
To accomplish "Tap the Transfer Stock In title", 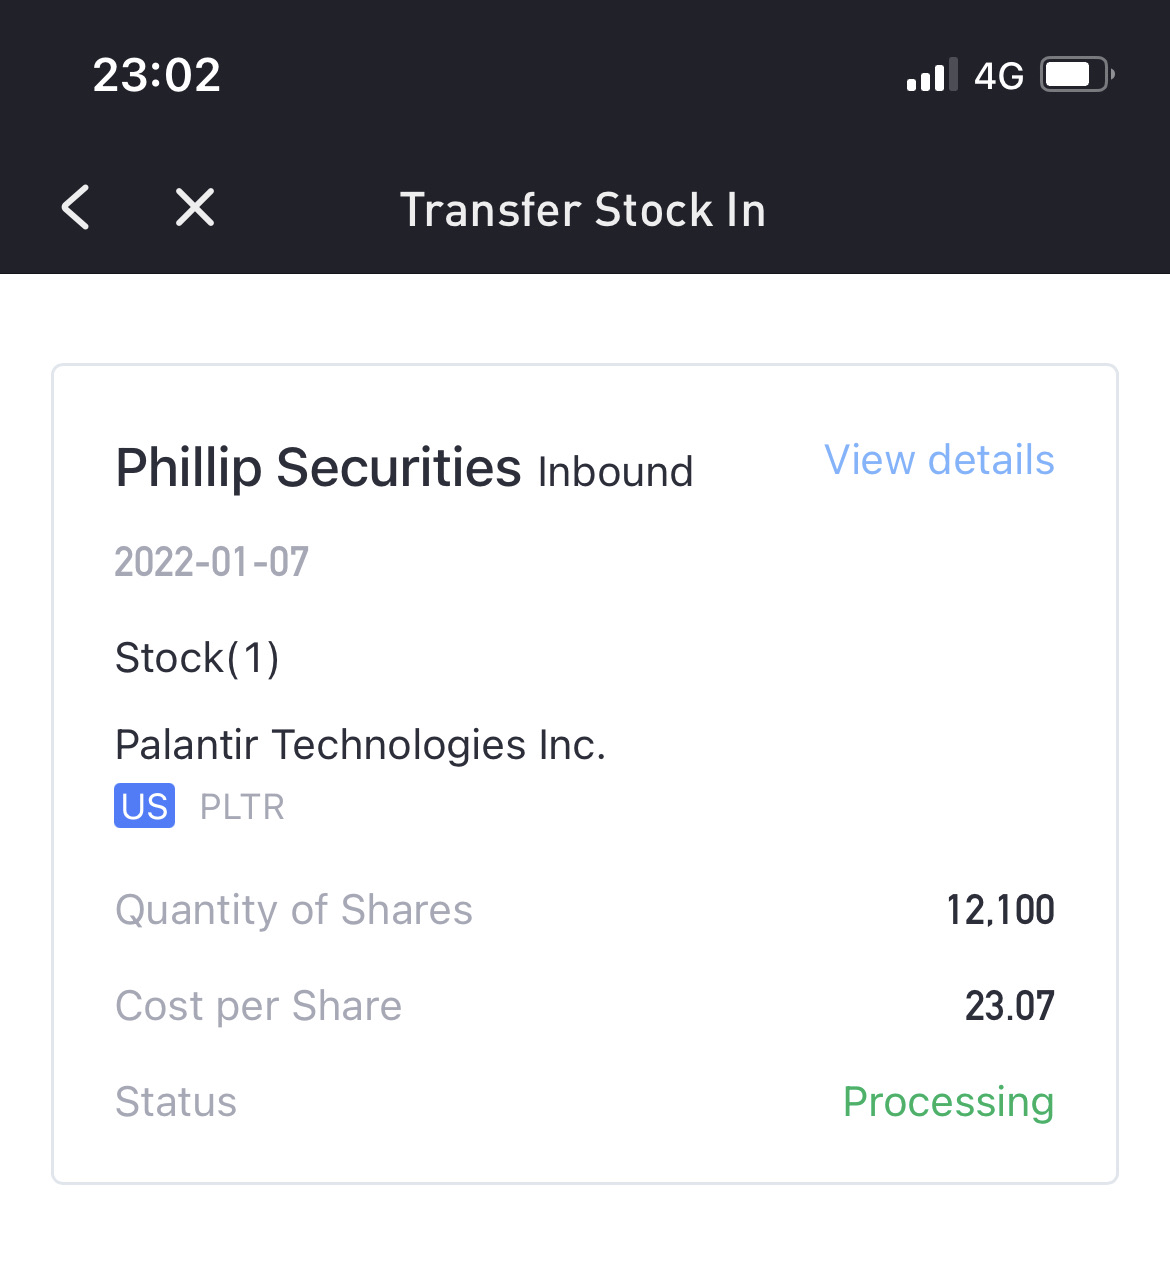I will 583,210.
